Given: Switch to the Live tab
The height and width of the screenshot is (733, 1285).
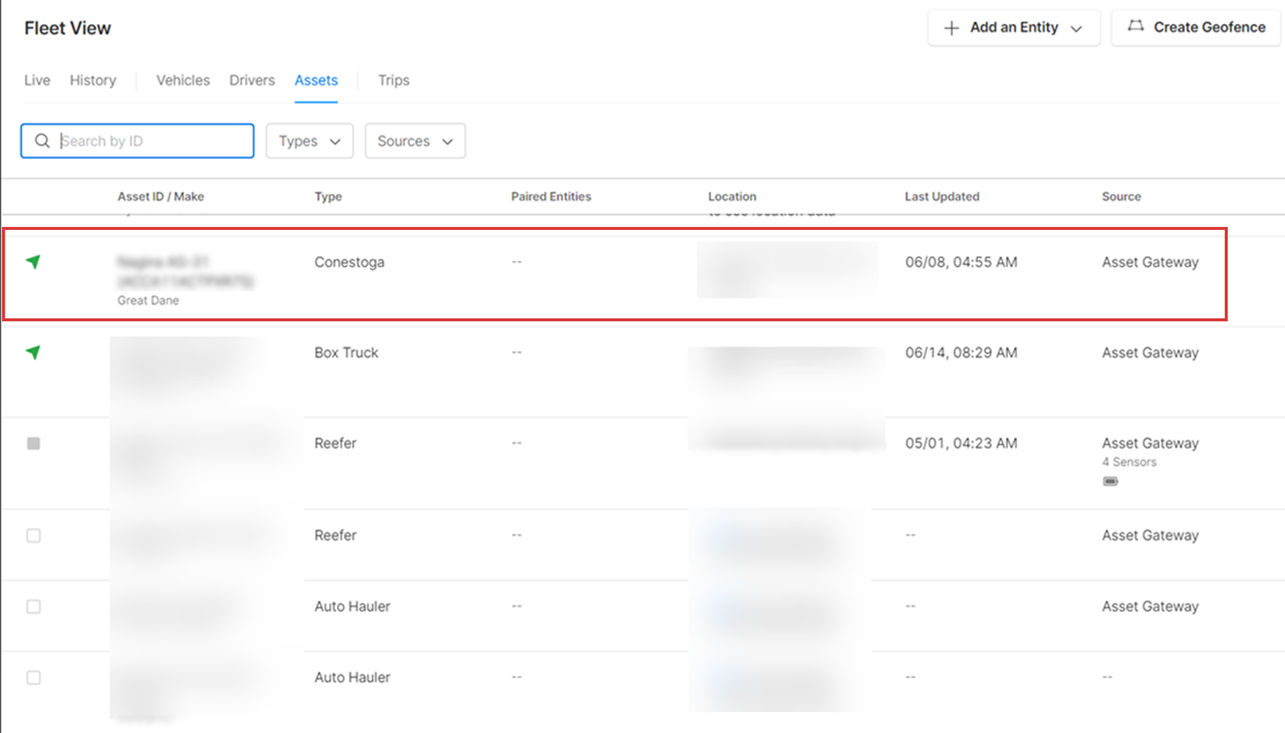Looking at the screenshot, I should coord(37,80).
